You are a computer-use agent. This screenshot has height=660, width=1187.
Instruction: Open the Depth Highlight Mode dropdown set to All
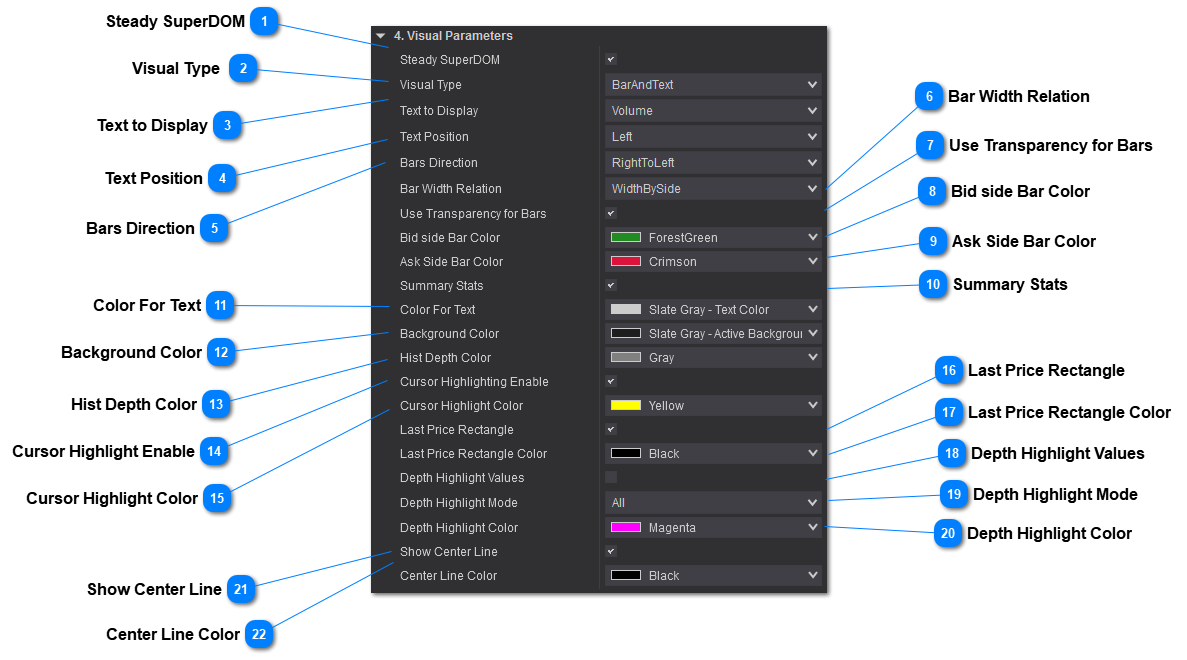713,503
